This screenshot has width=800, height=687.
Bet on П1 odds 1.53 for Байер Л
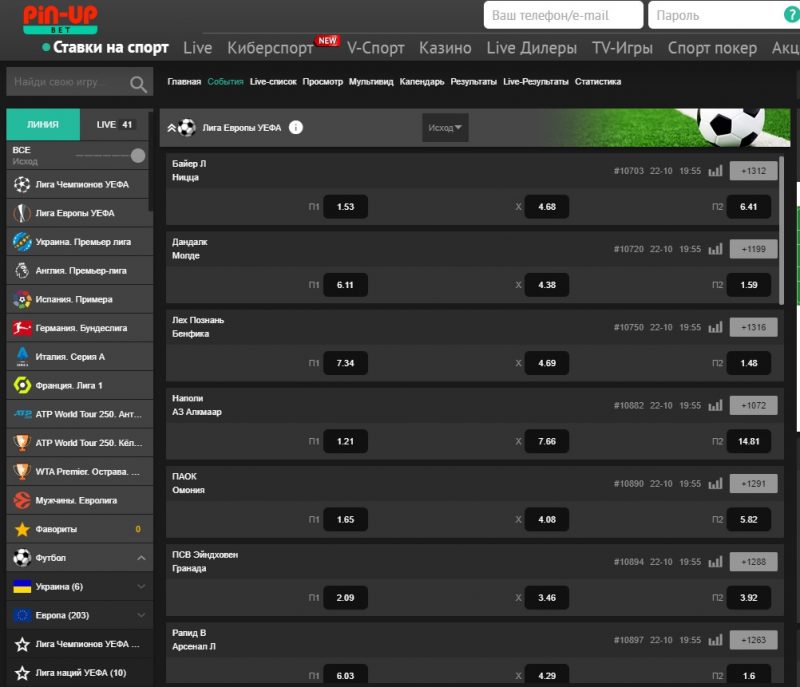coord(345,207)
